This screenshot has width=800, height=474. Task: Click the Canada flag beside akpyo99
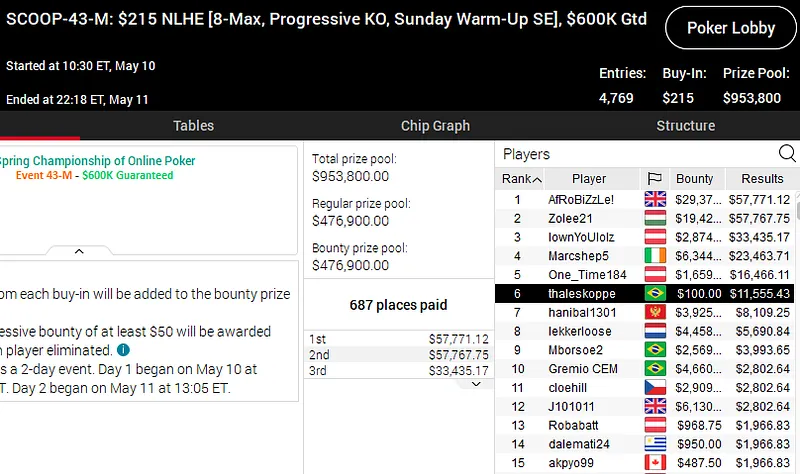pyautogui.click(x=655, y=463)
